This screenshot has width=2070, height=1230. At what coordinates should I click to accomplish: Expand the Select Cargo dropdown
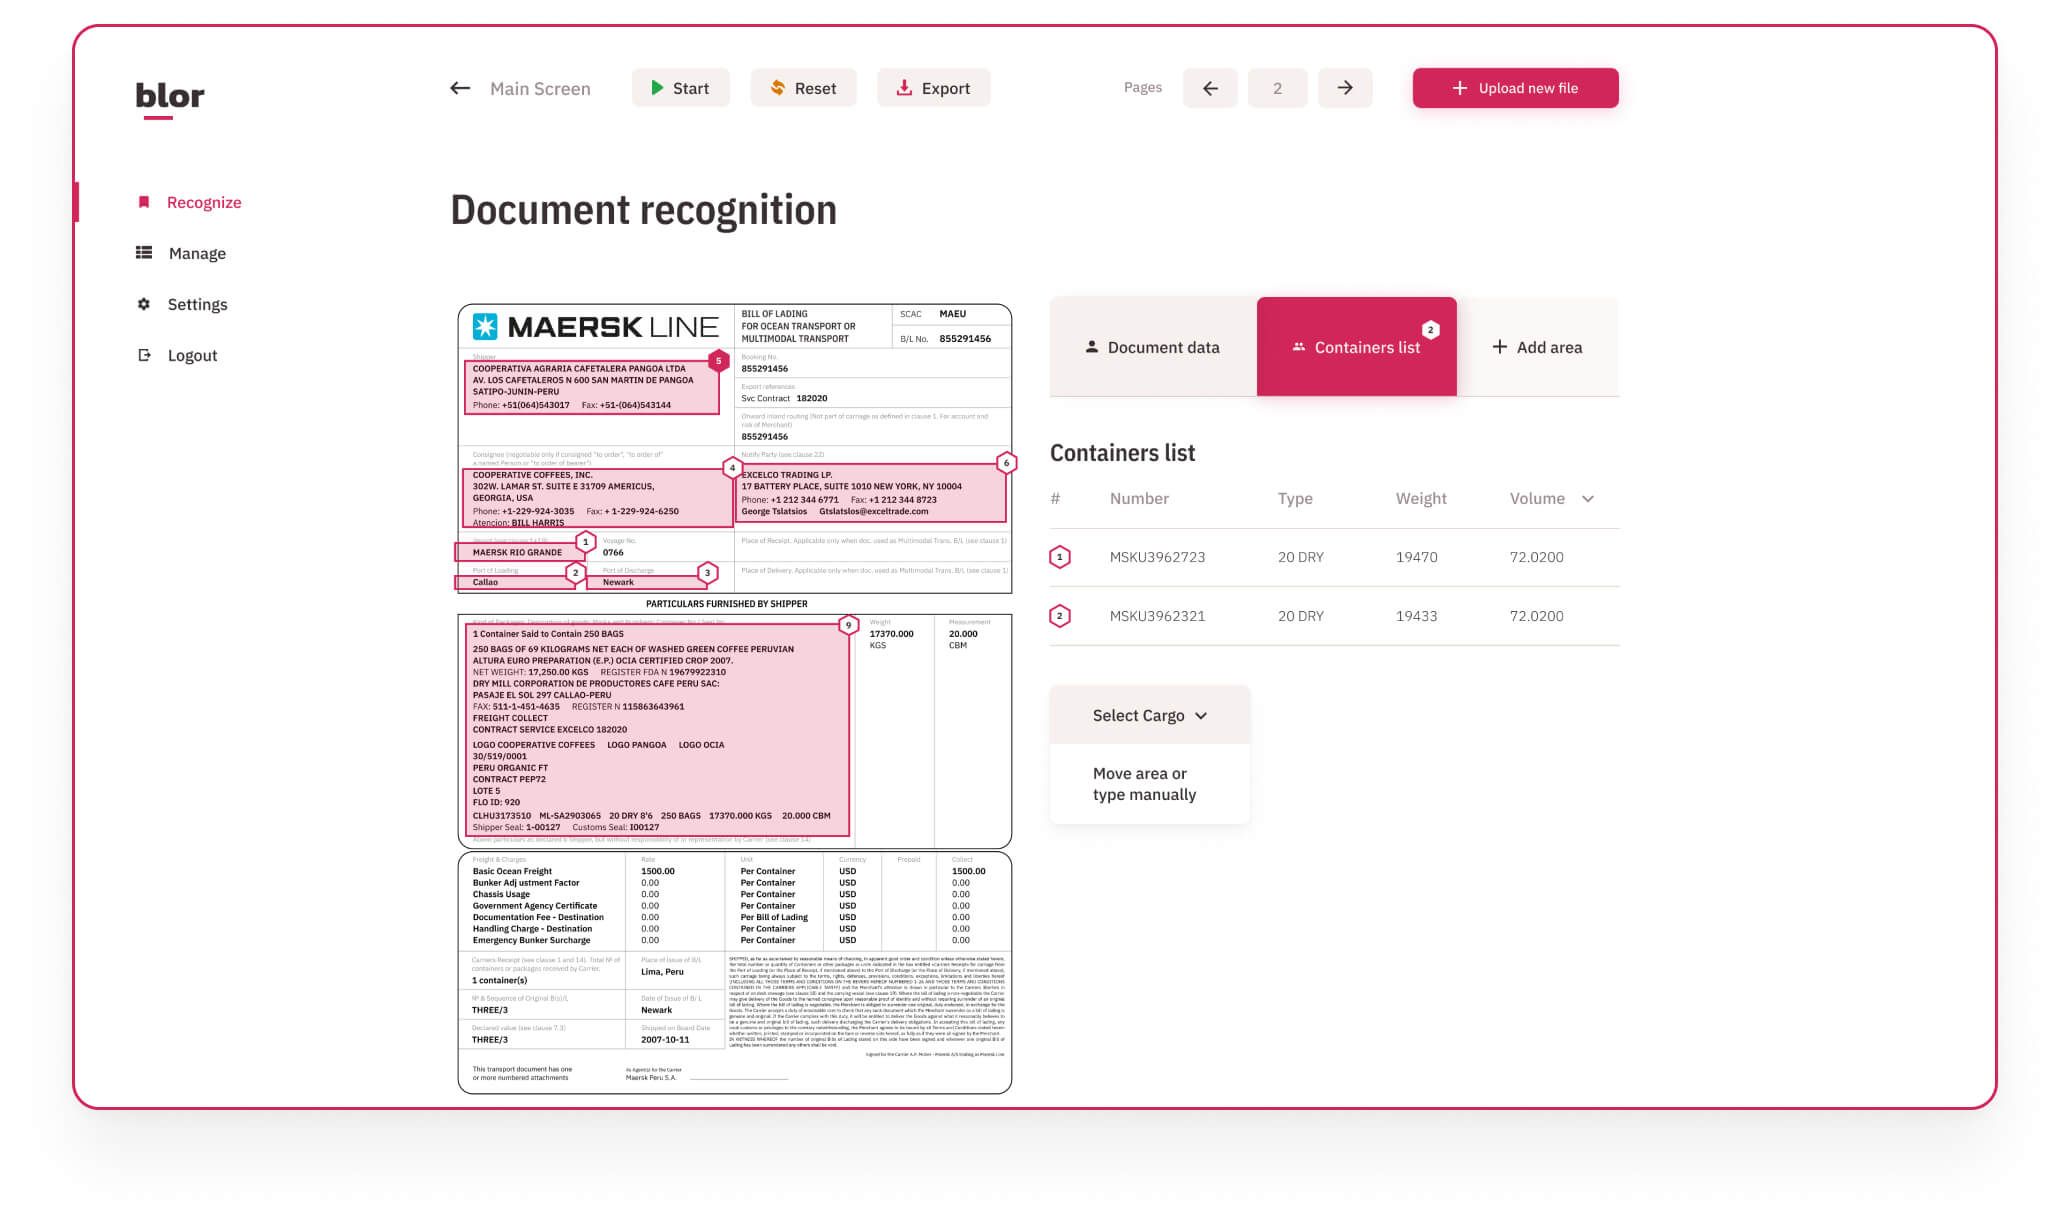pos(1151,716)
